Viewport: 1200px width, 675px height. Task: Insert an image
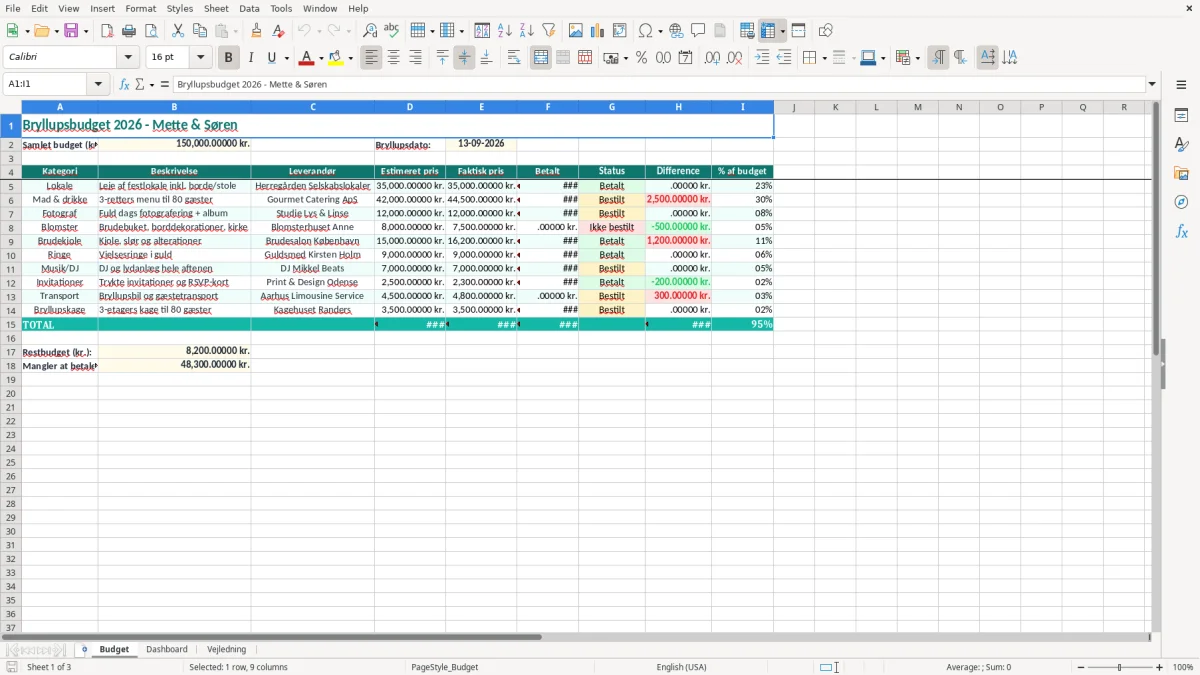point(576,31)
